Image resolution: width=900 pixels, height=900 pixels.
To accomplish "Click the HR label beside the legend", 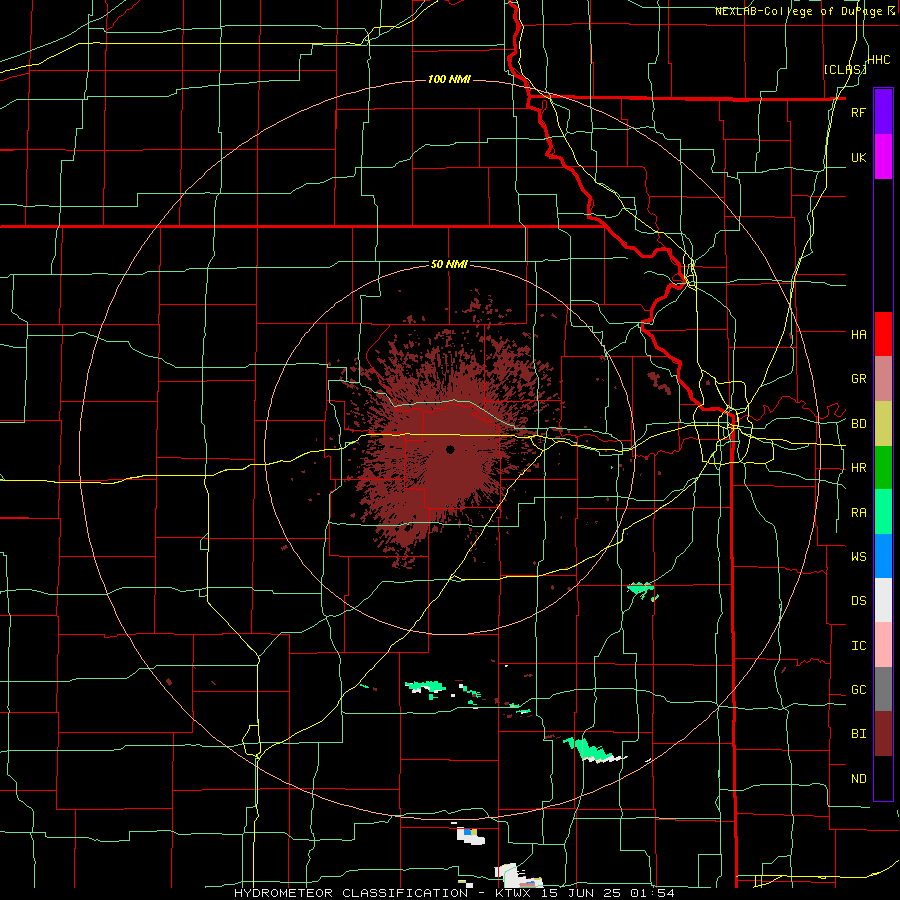I will [x=858, y=468].
